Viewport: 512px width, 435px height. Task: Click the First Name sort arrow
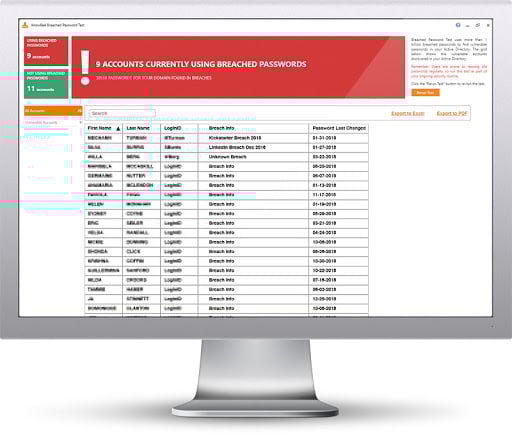118,129
